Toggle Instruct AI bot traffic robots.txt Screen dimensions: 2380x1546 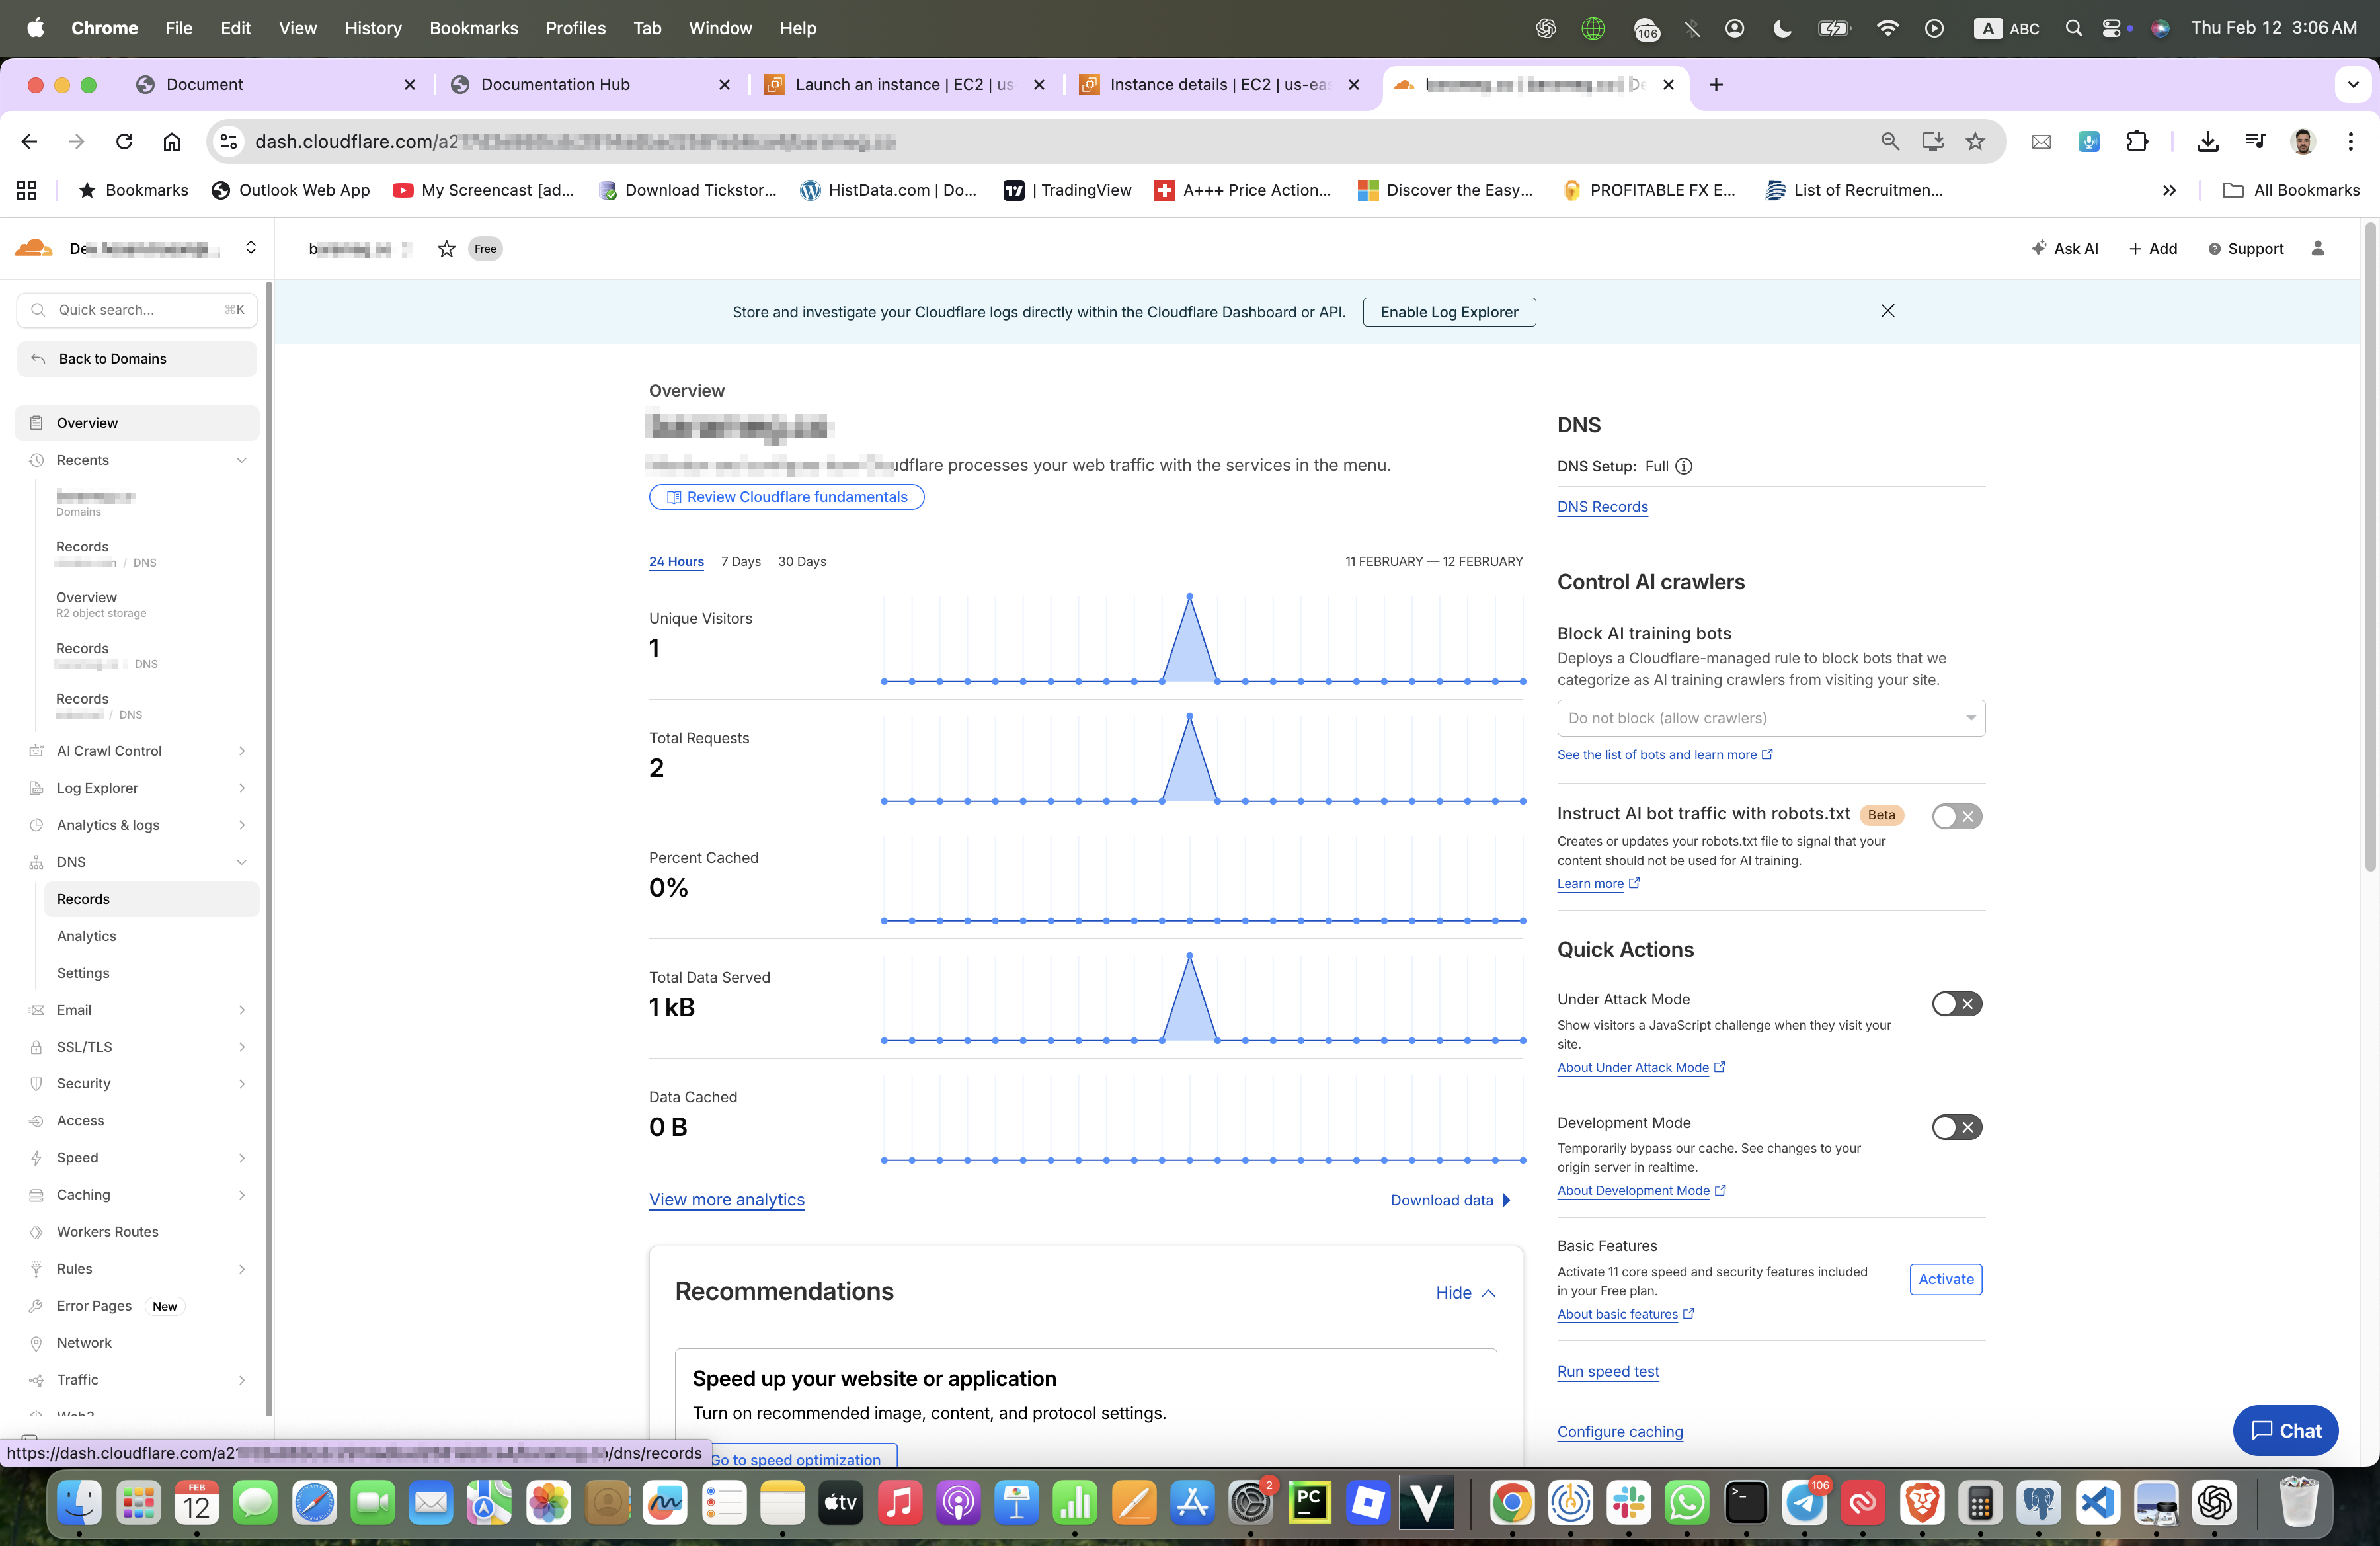tap(1956, 816)
